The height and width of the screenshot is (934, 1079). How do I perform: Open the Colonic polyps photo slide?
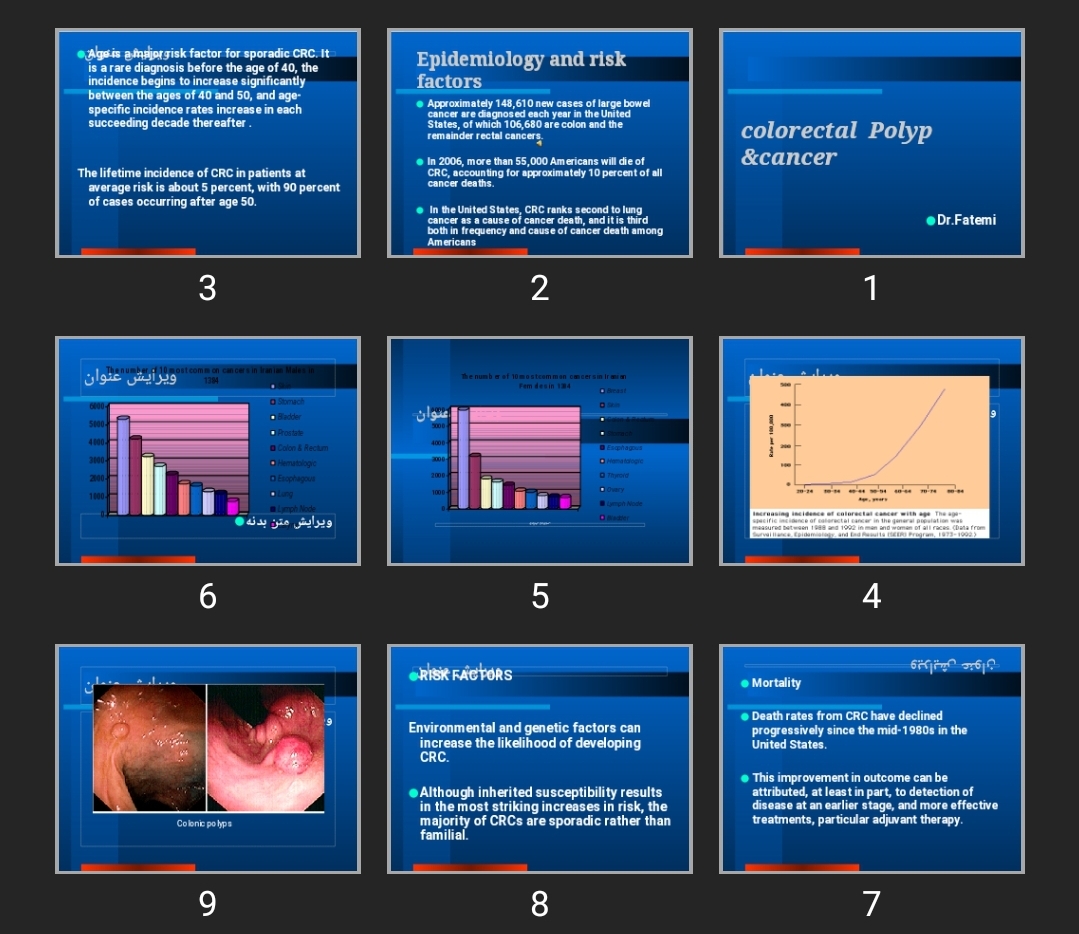[207, 759]
